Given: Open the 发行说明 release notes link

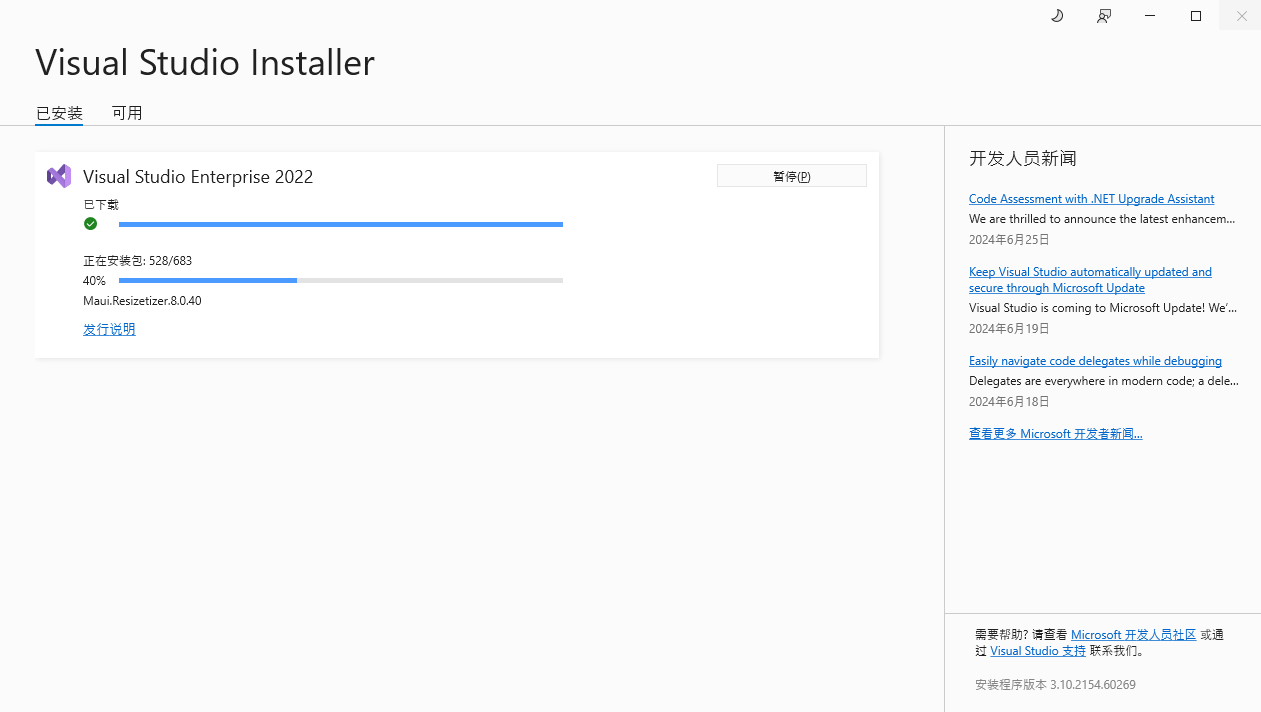Looking at the screenshot, I should pos(109,329).
